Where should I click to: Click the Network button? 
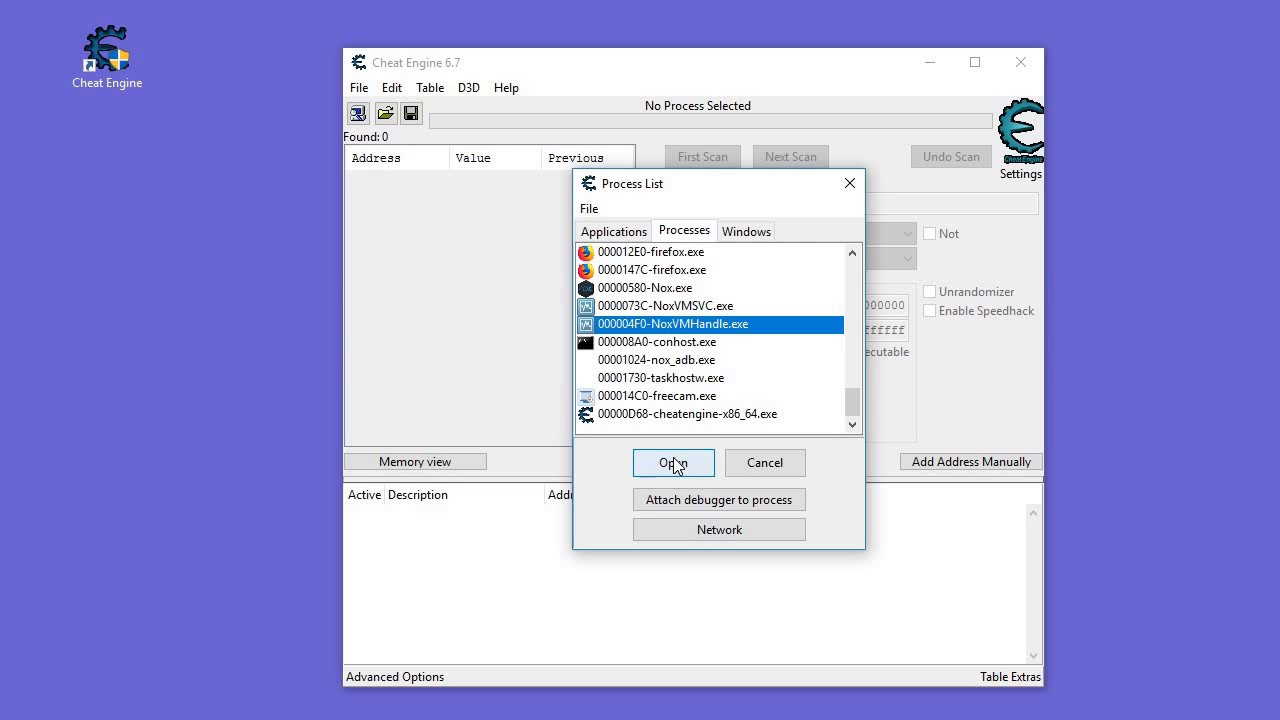coord(719,530)
